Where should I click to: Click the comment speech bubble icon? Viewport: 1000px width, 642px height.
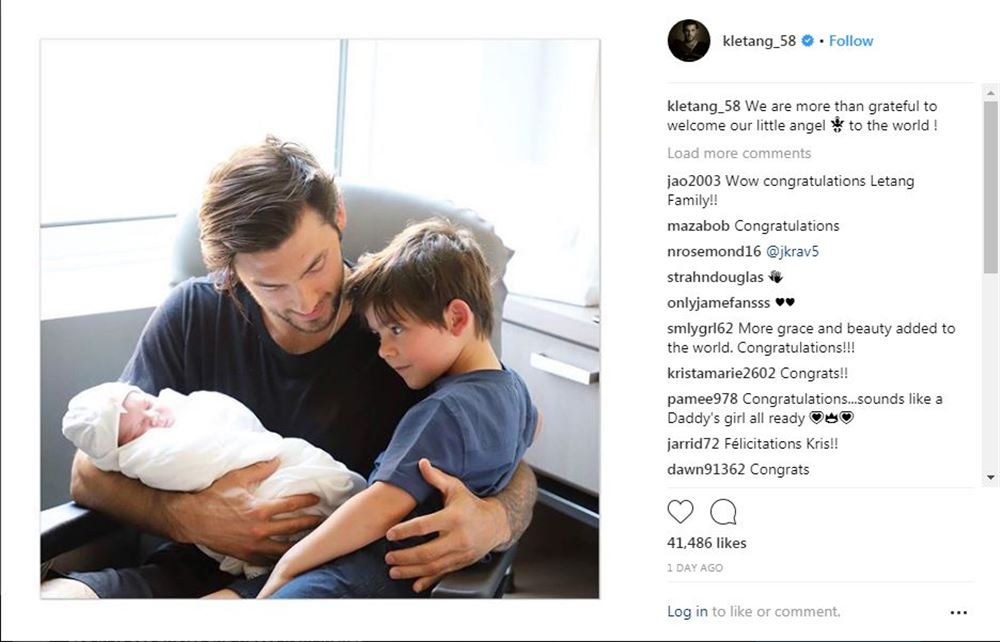pos(723,512)
